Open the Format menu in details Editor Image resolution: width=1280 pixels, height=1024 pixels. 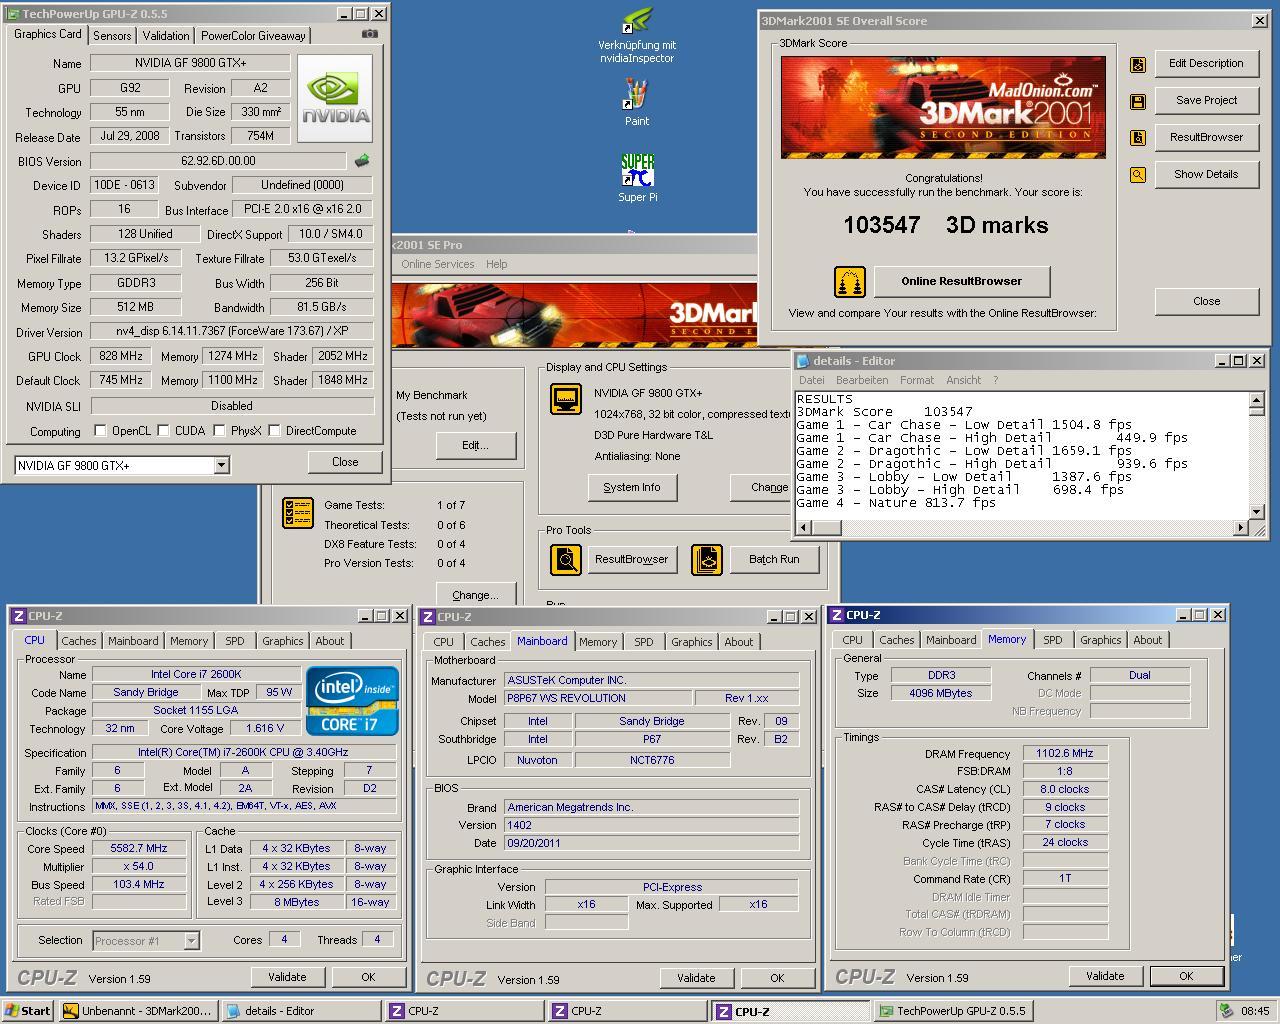(x=917, y=380)
